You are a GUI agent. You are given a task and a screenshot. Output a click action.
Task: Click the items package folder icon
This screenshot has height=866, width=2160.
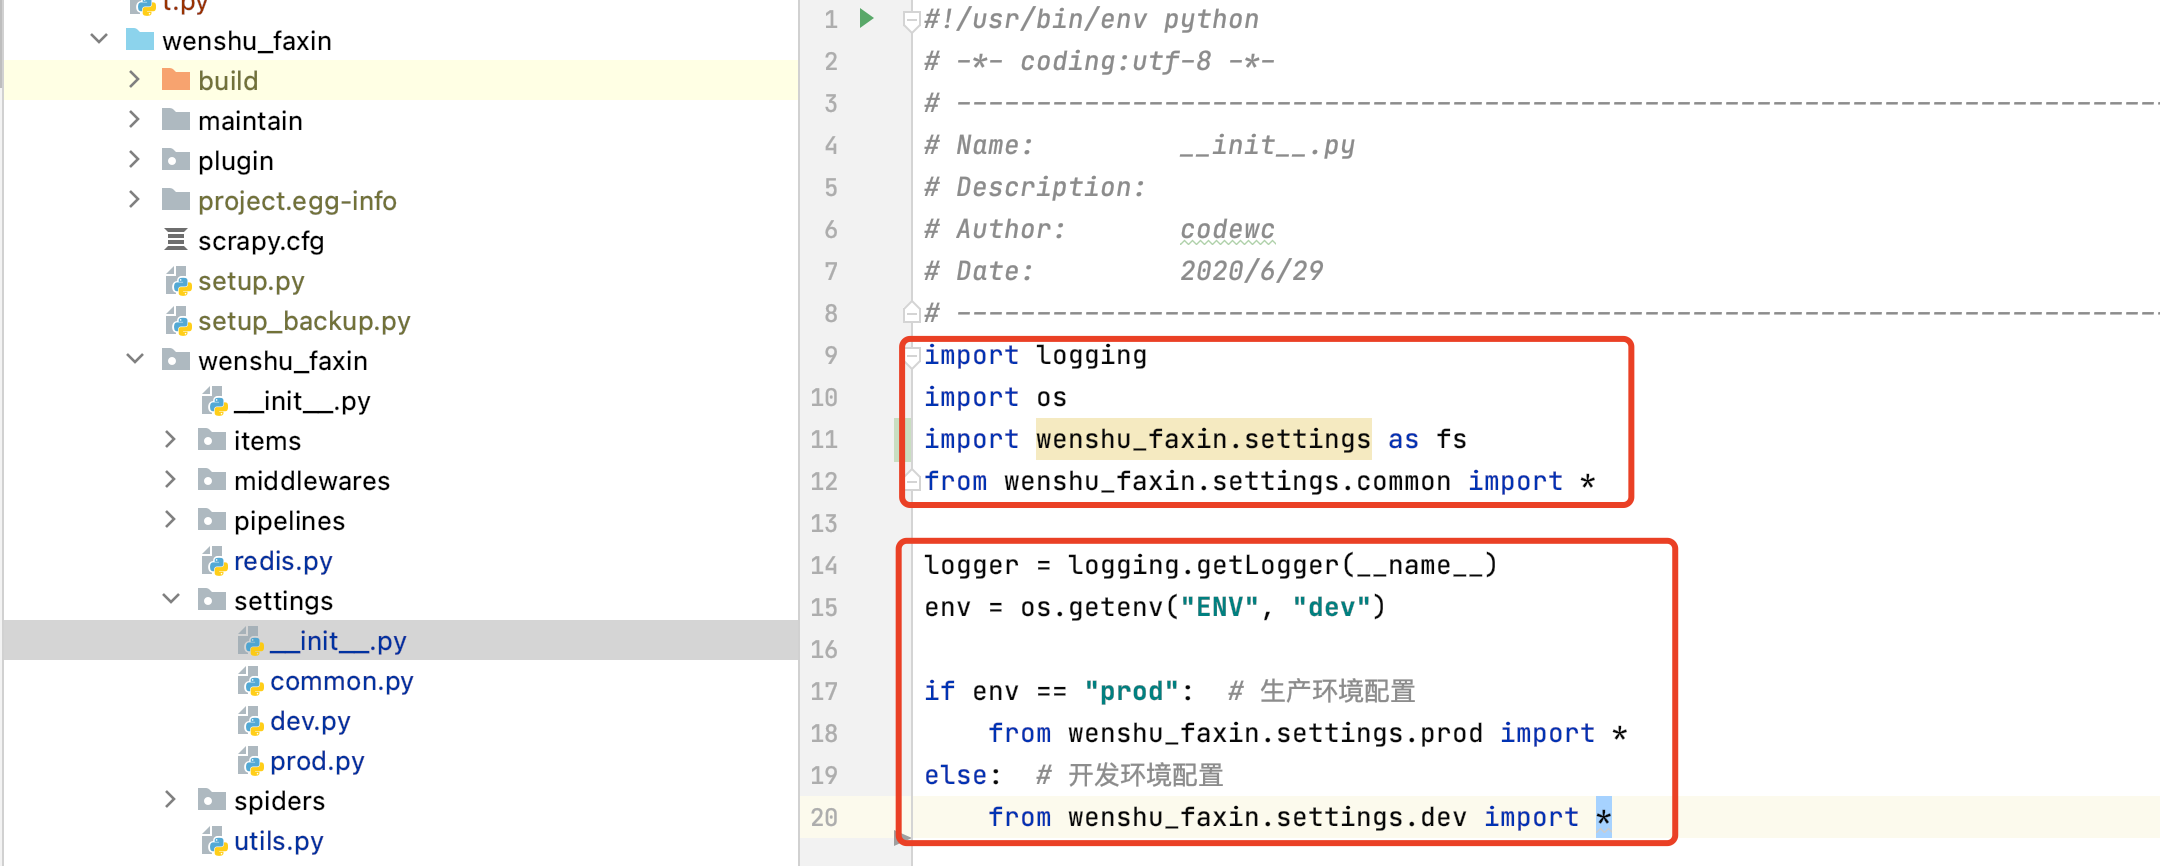(x=212, y=439)
